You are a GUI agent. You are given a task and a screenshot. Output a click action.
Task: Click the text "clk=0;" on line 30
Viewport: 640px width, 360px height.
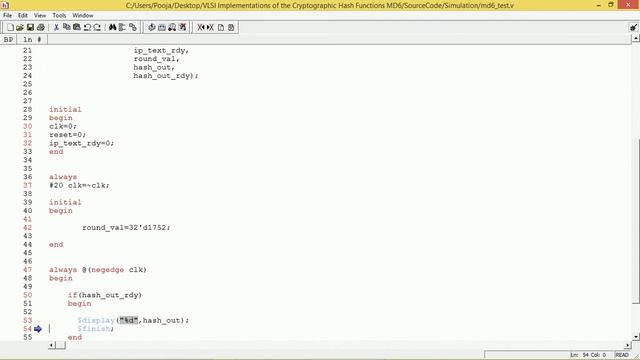tap(63, 126)
